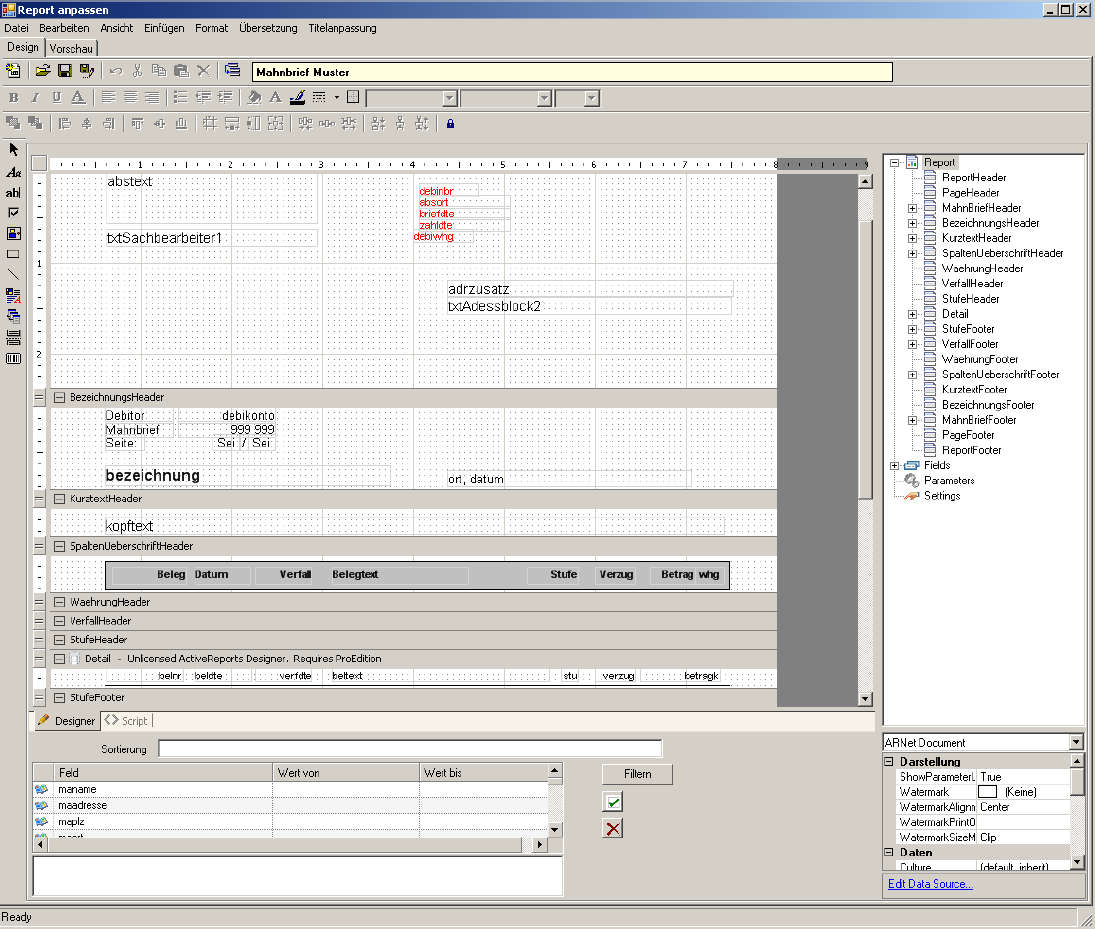Click the Open folder icon
The width and height of the screenshot is (1095, 929).
pyautogui.click(x=43, y=70)
